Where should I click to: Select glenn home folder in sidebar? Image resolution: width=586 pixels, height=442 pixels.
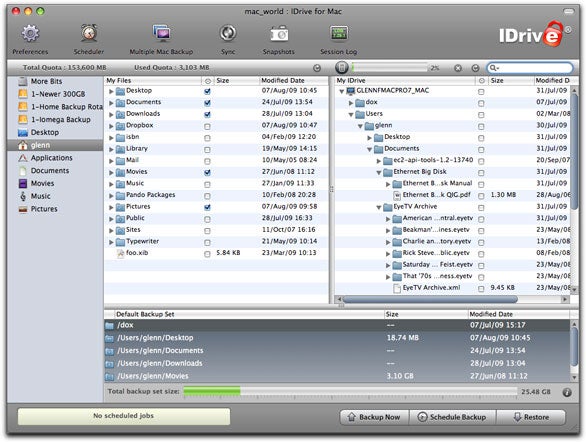point(55,145)
